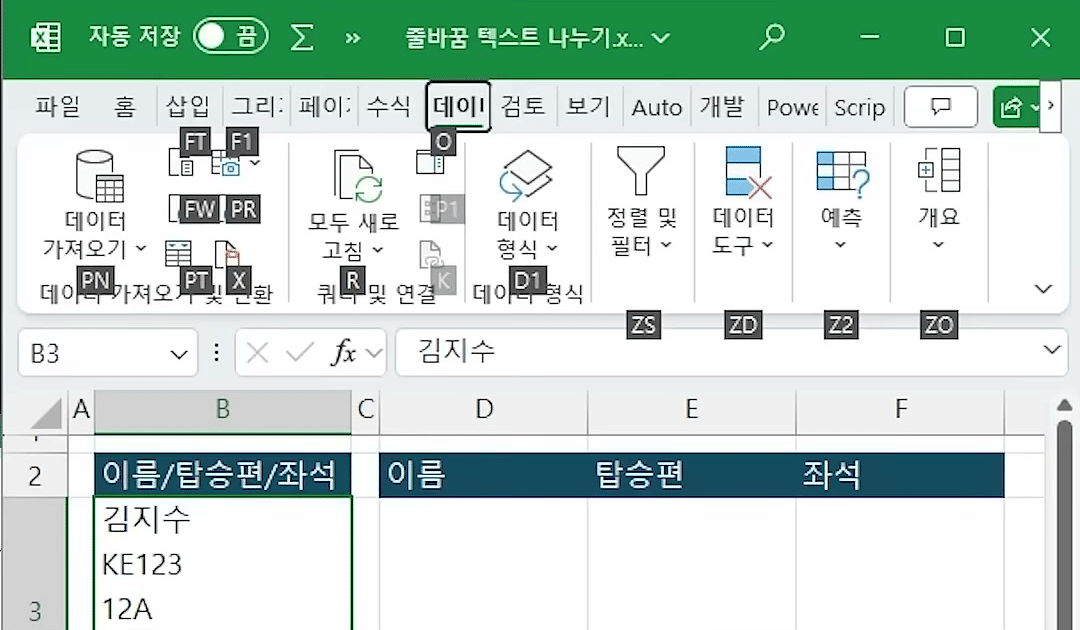Image resolution: width=1080 pixels, height=630 pixels.
Task: Open the comments speech bubble button
Action: point(941,107)
